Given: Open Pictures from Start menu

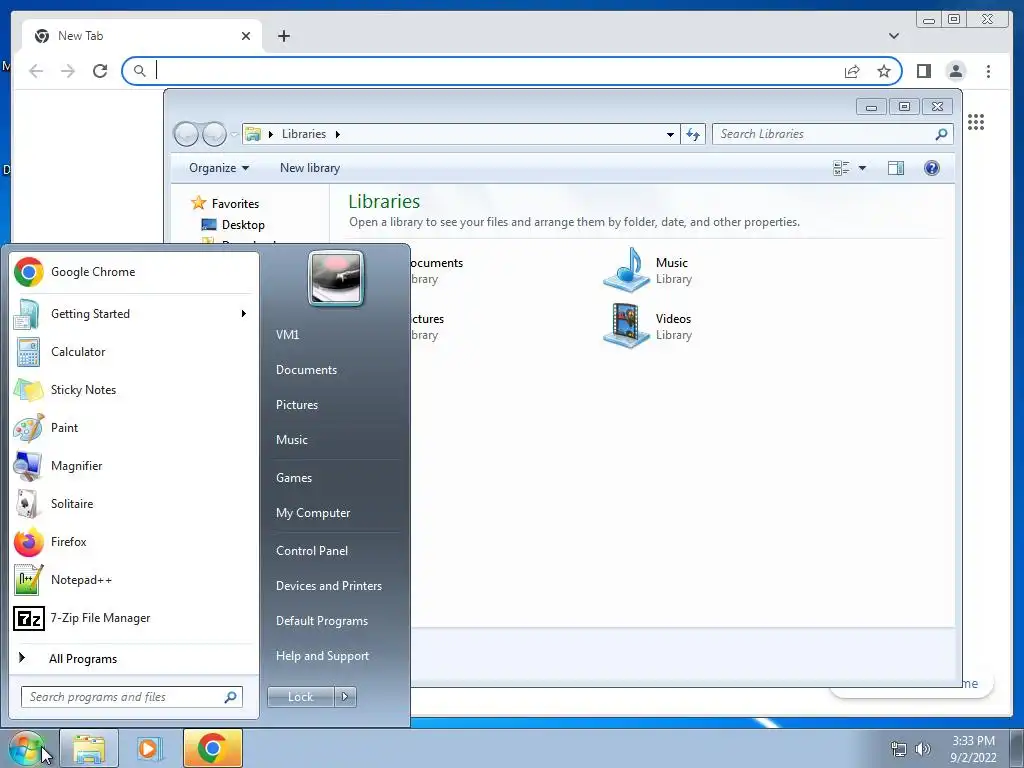Looking at the screenshot, I should tap(297, 406).
